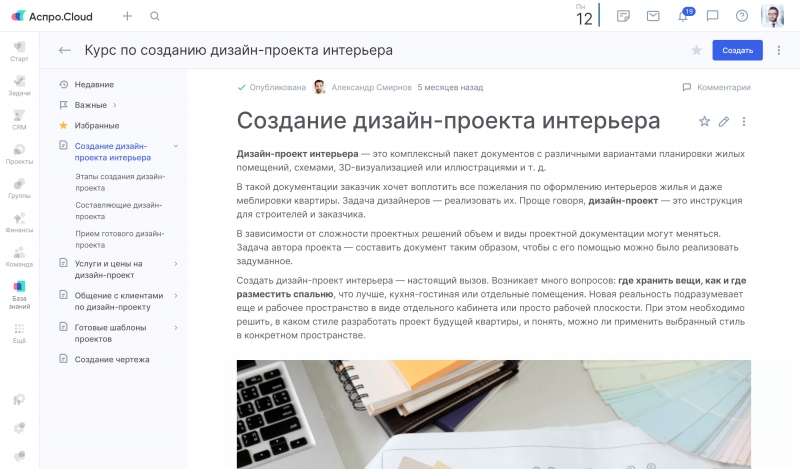Open Готовые шаблоны проектов
Image resolution: width=800 pixels, height=469 pixels.
pos(111,333)
